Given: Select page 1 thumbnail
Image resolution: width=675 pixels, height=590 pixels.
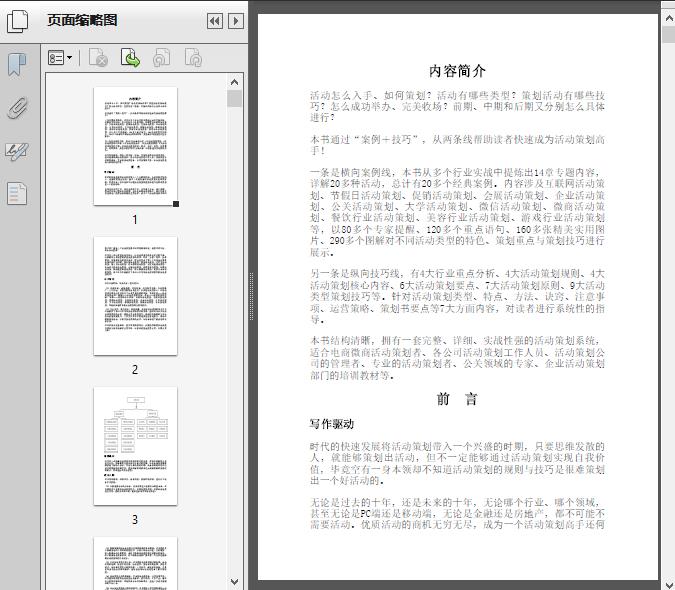Looking at the screenshot, I should coord(135,146).
